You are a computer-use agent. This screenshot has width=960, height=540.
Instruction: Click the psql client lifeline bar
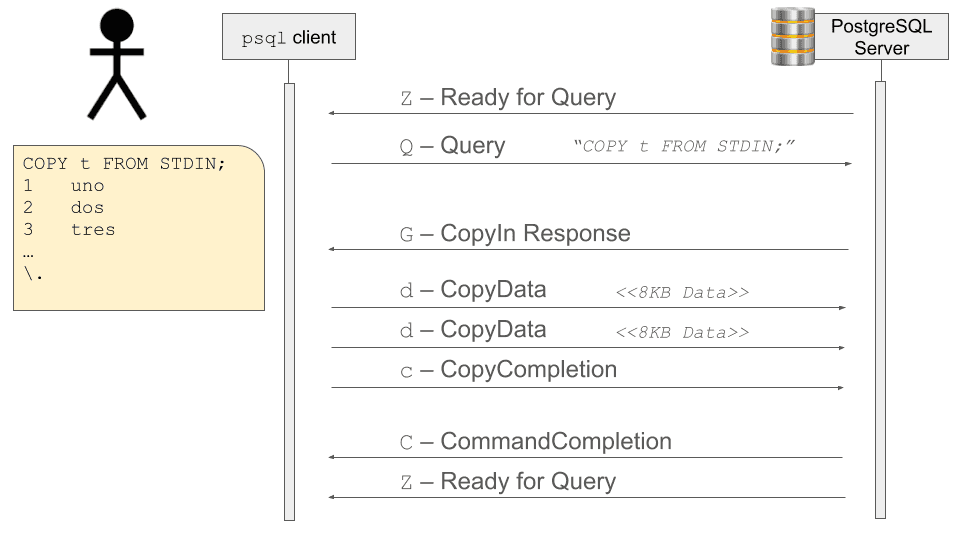pyautogui.click(x=290, y=302)
